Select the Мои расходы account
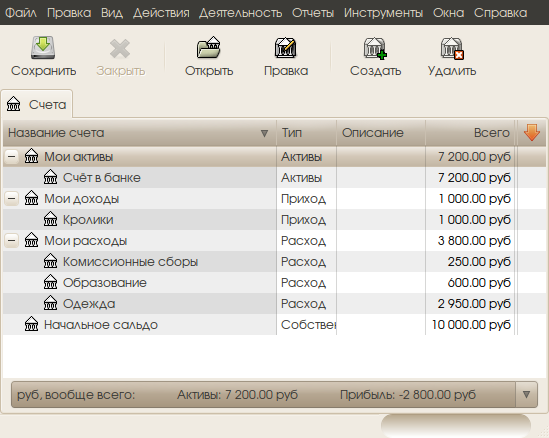Image resolution: width=549 pixels, height=438 pixels. pos(274,241)
